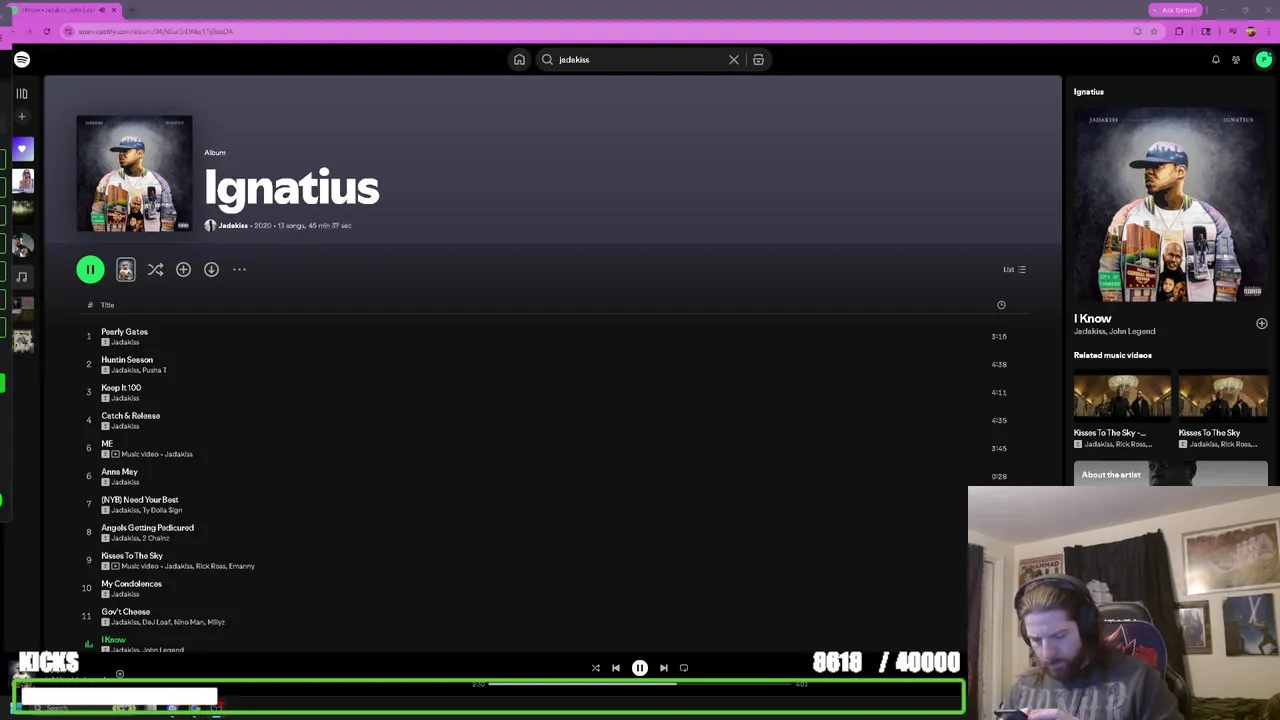Open first Kisses To The Sky video thumbnail
1280x720 pixels.
click(1122, 395)
